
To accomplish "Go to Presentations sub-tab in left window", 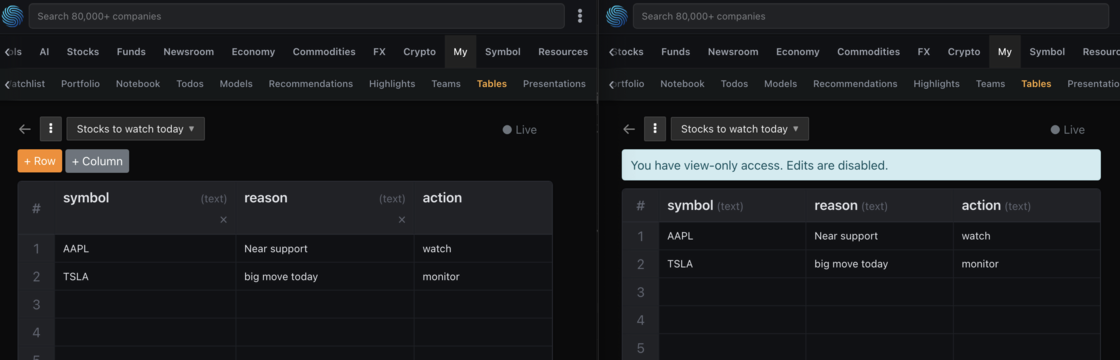I will [554, 84].
